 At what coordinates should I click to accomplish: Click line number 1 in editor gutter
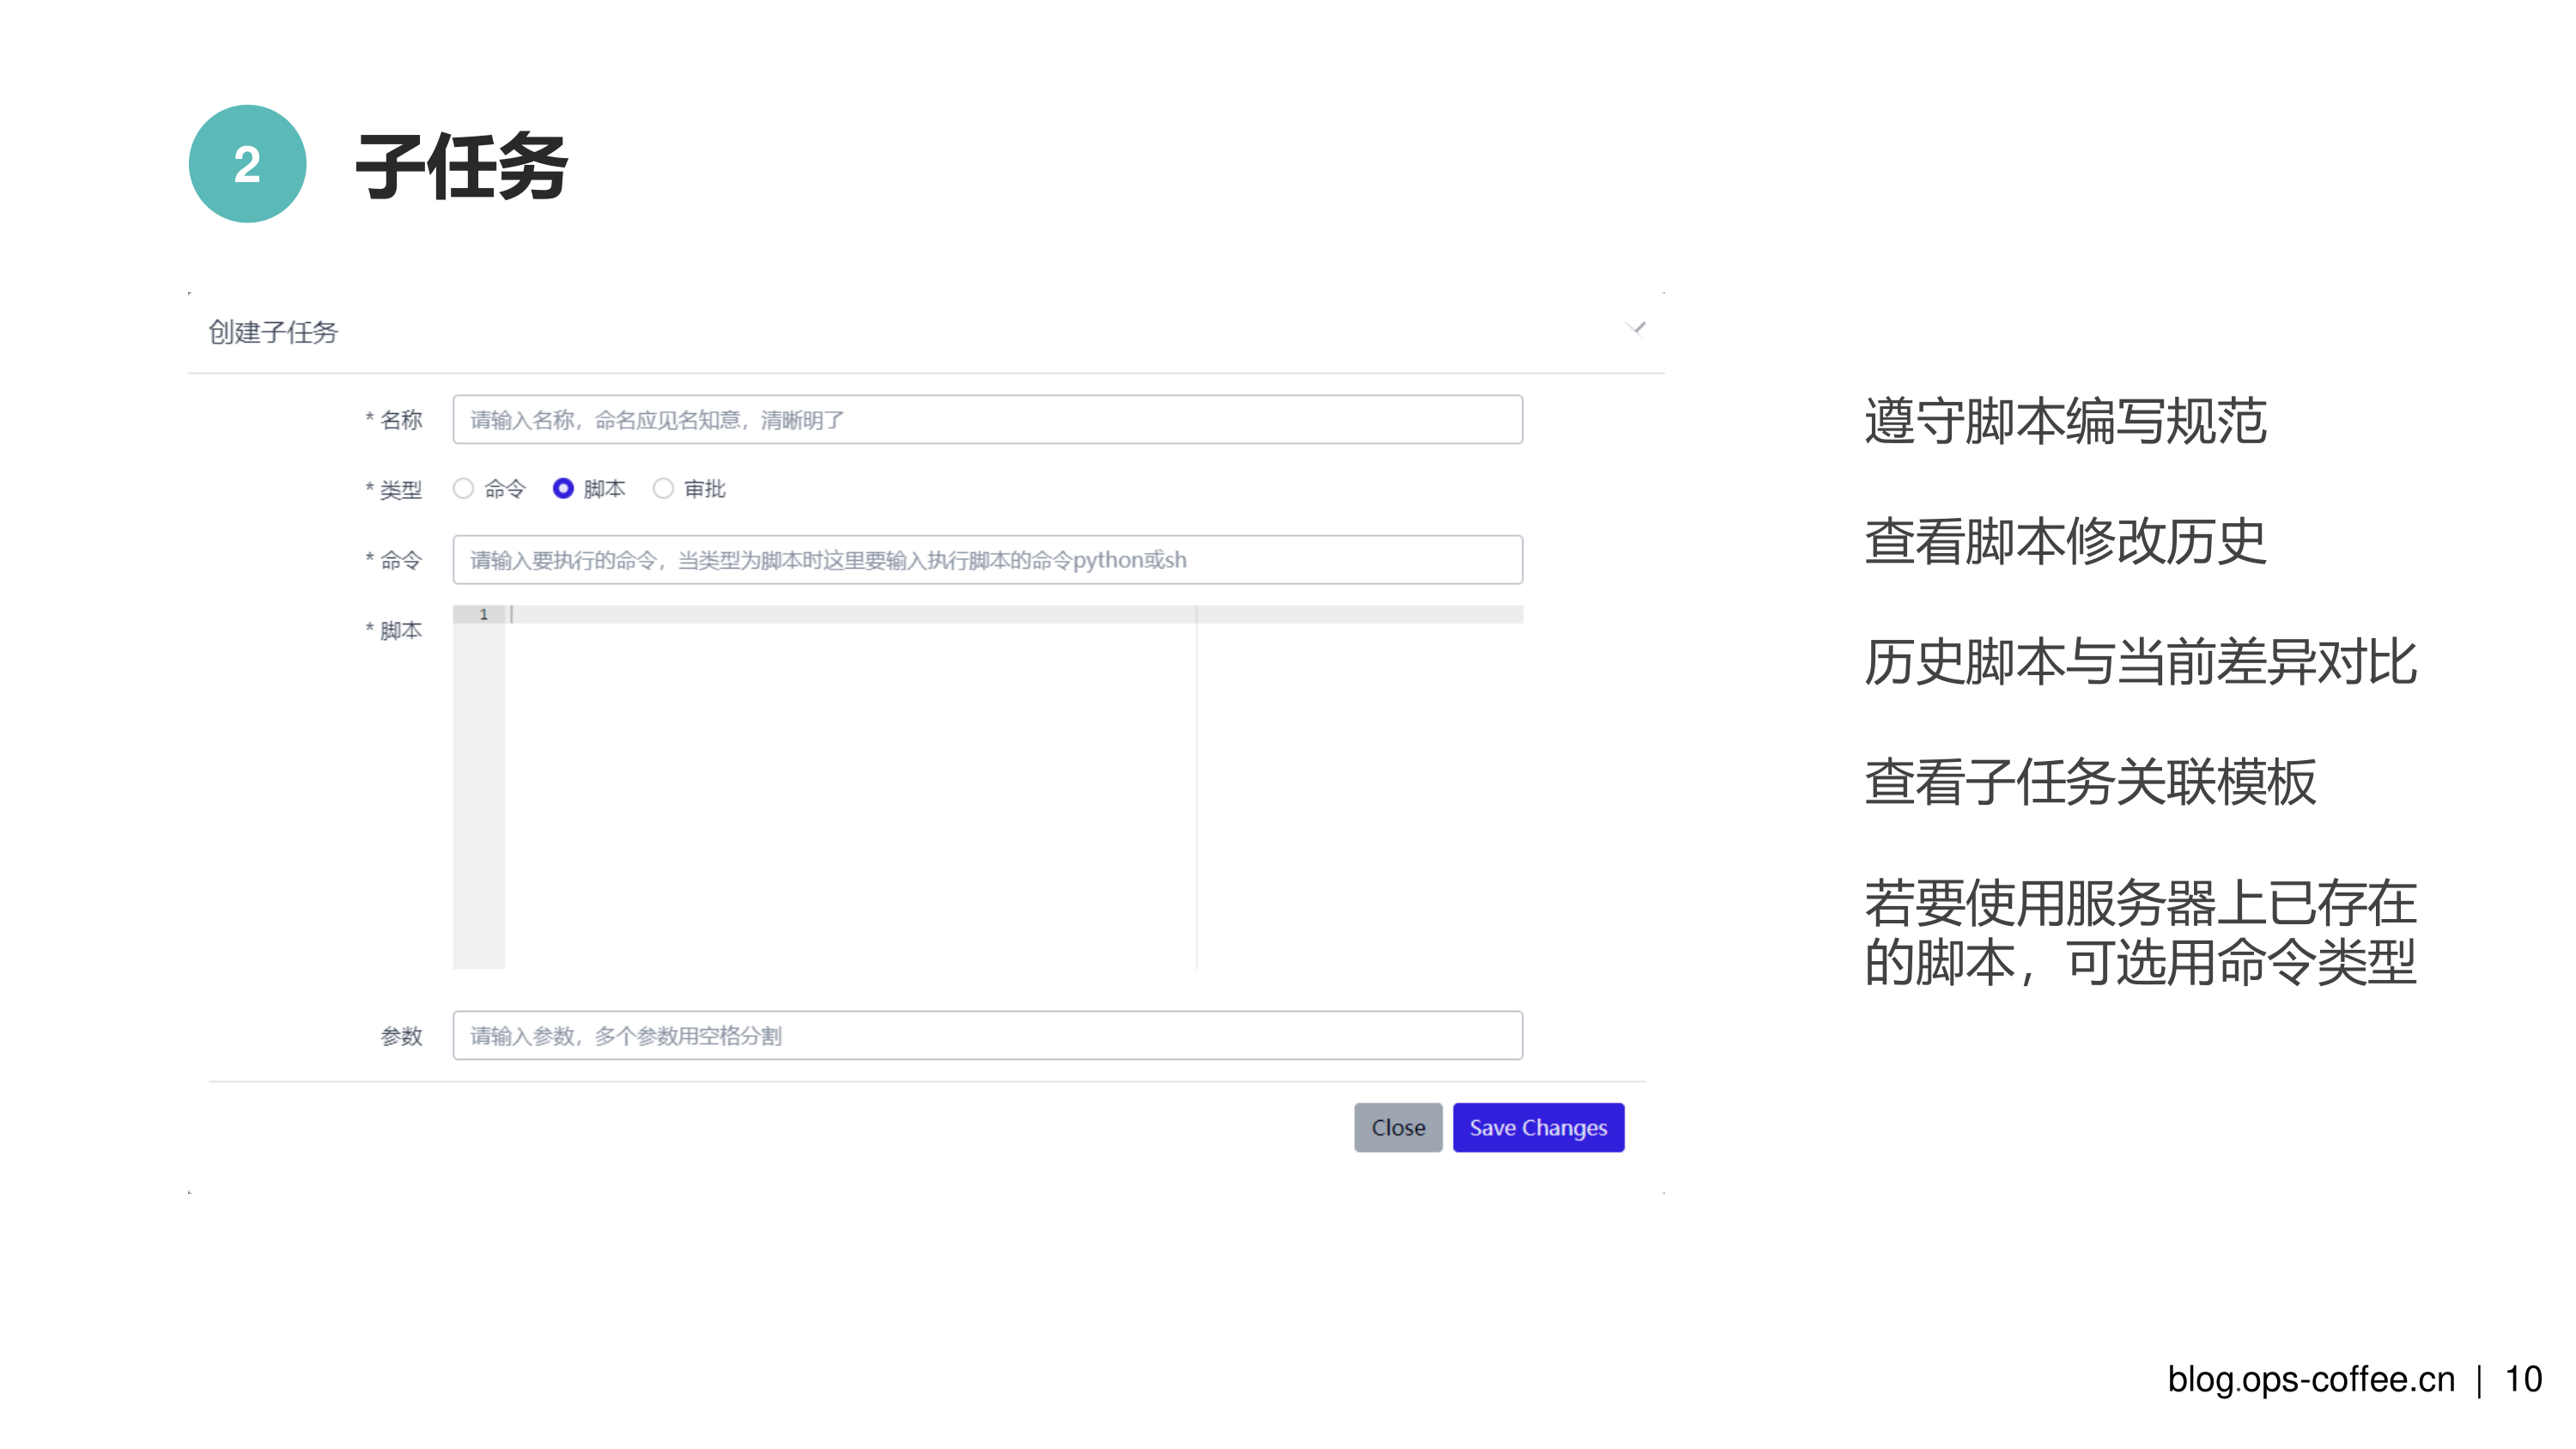point(483,614)
